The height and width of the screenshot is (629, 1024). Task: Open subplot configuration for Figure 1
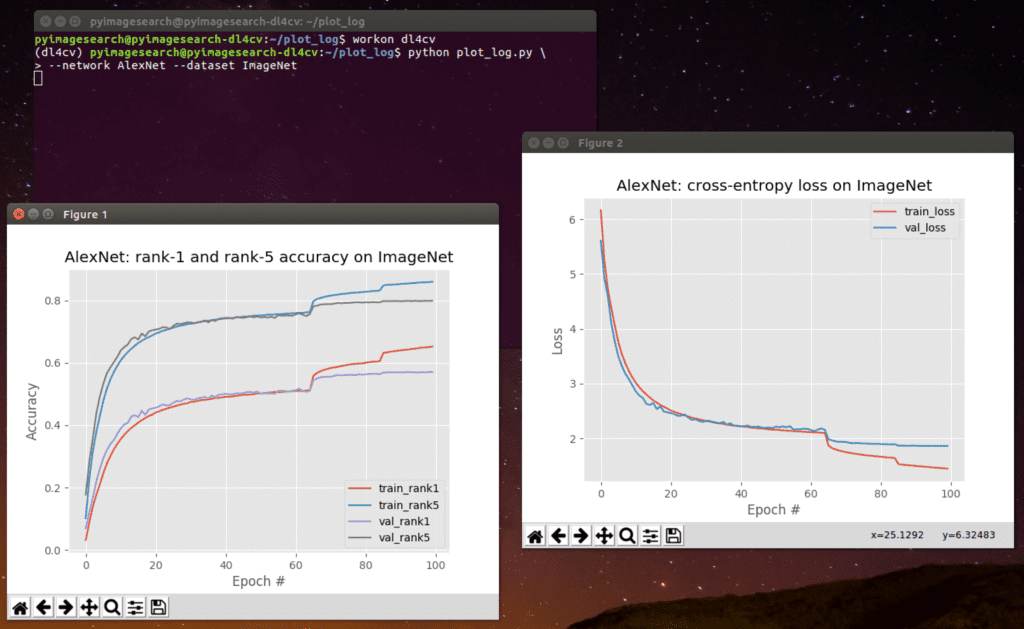point(134,607)
